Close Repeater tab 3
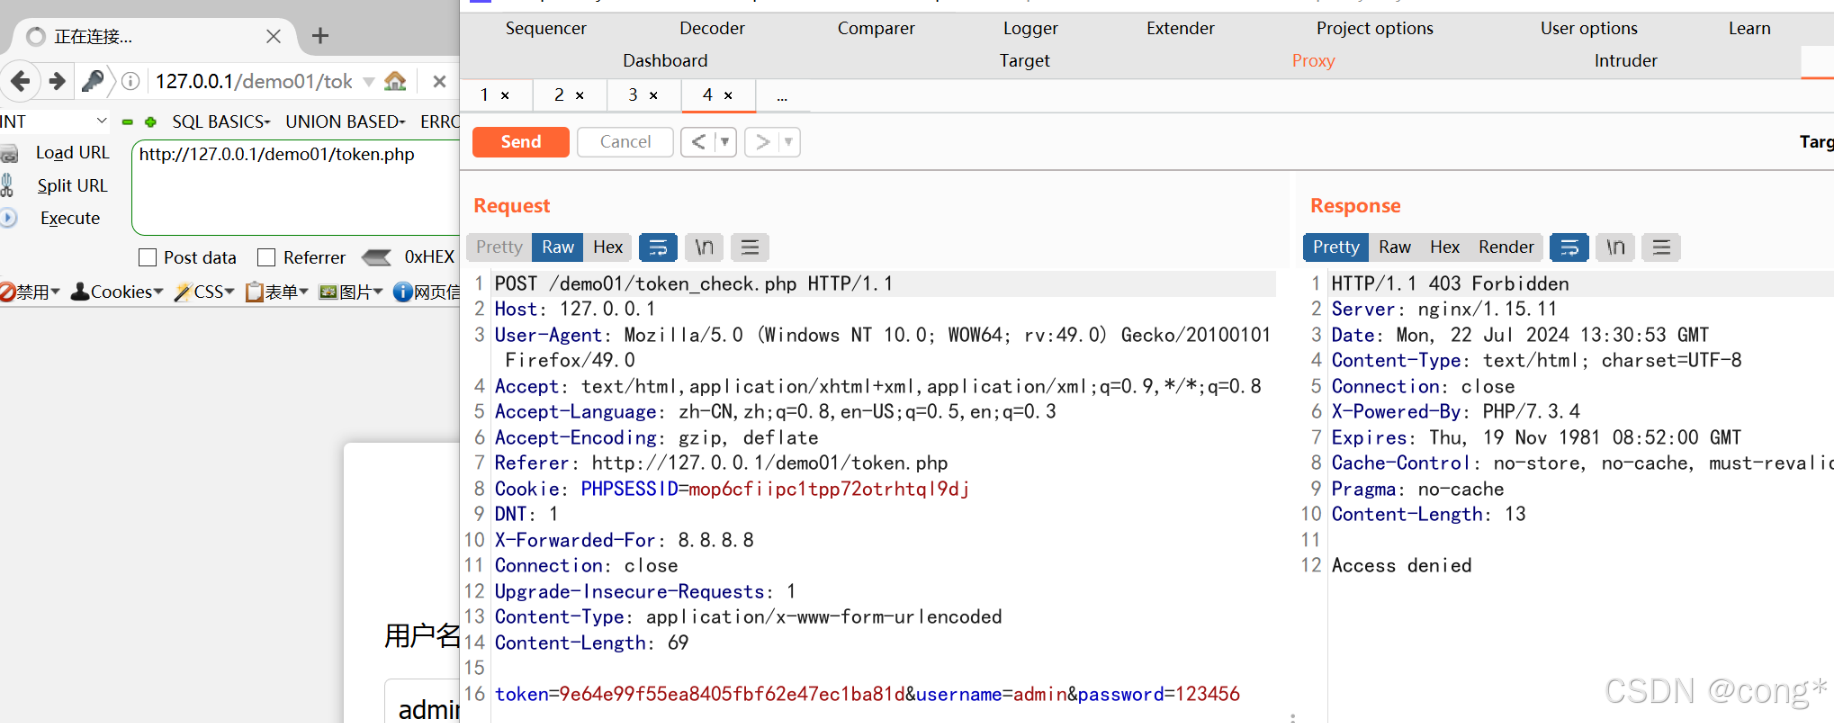This screenshot has width=1834, height=723. (653, 95)
